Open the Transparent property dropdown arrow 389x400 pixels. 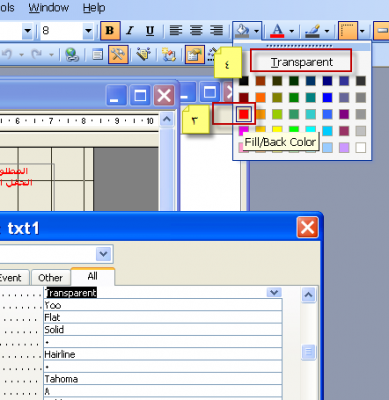click(x=274, y=293)
